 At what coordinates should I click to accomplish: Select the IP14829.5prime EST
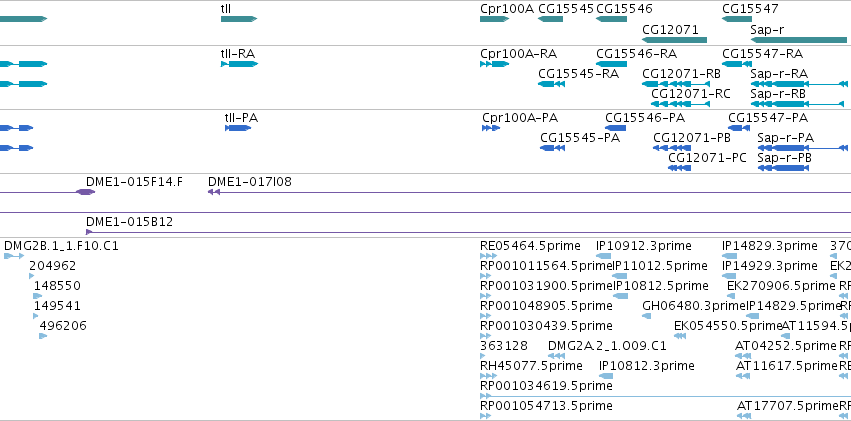tap(752, 316)
